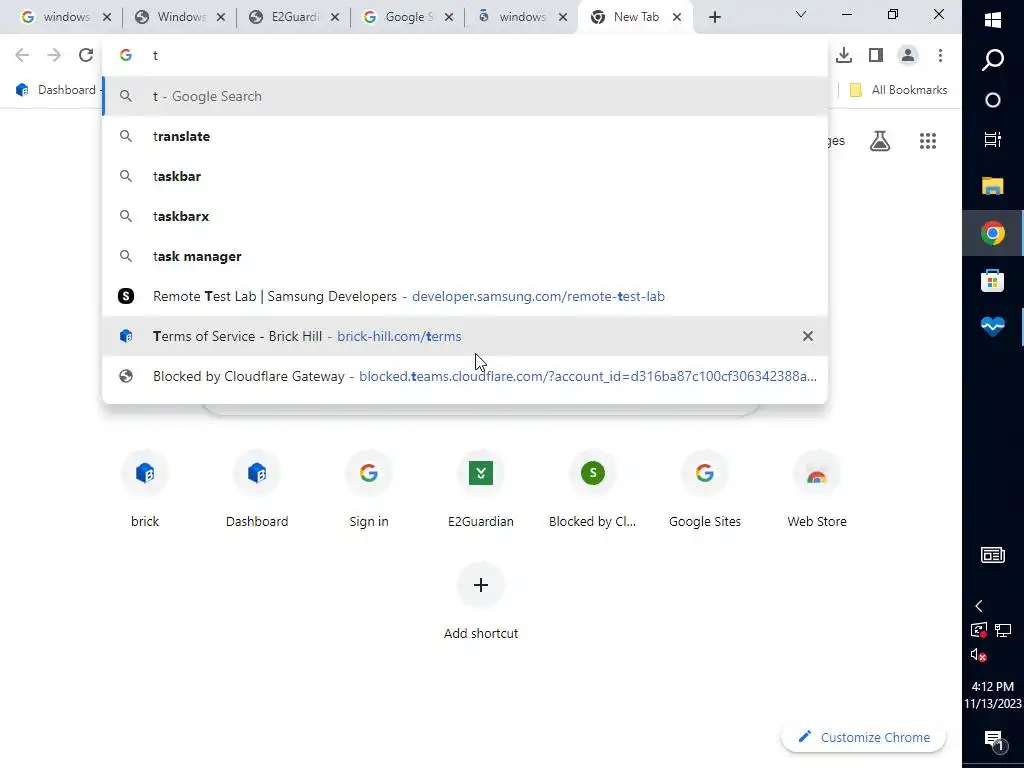
Task: Select the taskbarx suggestion
Action: click(x=465, y=216)
